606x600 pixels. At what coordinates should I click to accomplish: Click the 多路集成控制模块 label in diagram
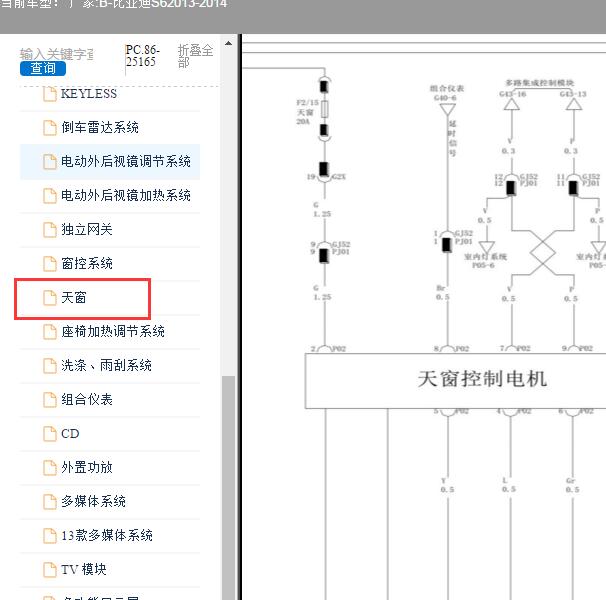pyautogui.click(x=540, y=83)
